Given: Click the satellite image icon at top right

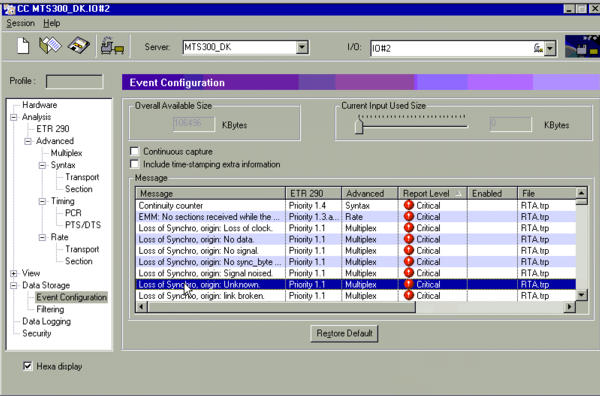Looking at the screenshot, I should pos(582,47).
